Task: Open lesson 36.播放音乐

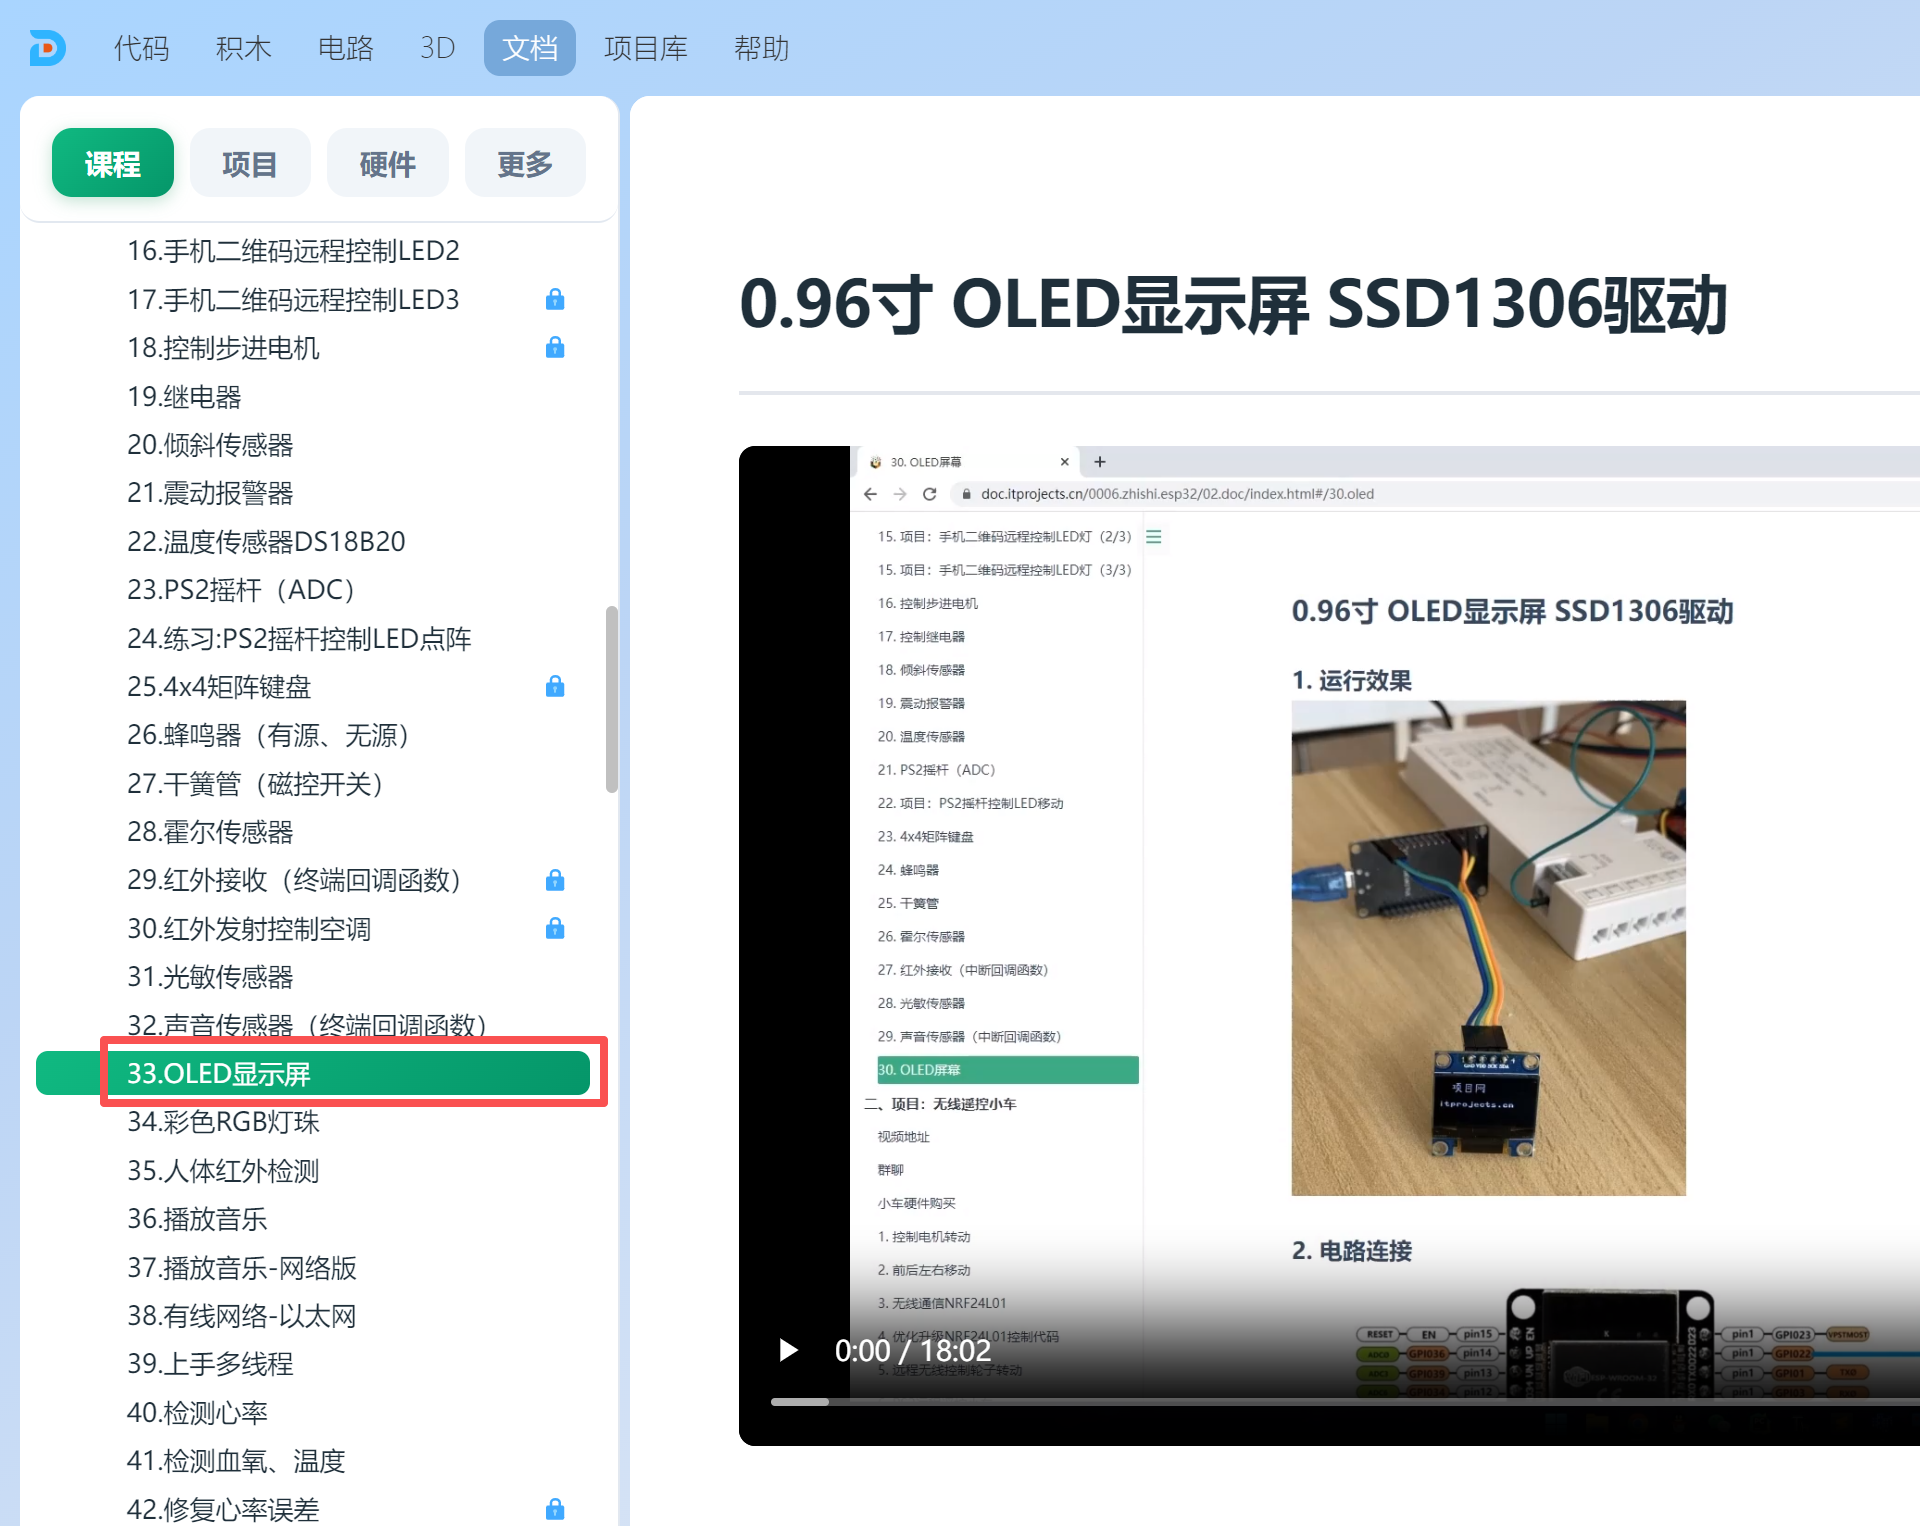Action: point(197,1219)
